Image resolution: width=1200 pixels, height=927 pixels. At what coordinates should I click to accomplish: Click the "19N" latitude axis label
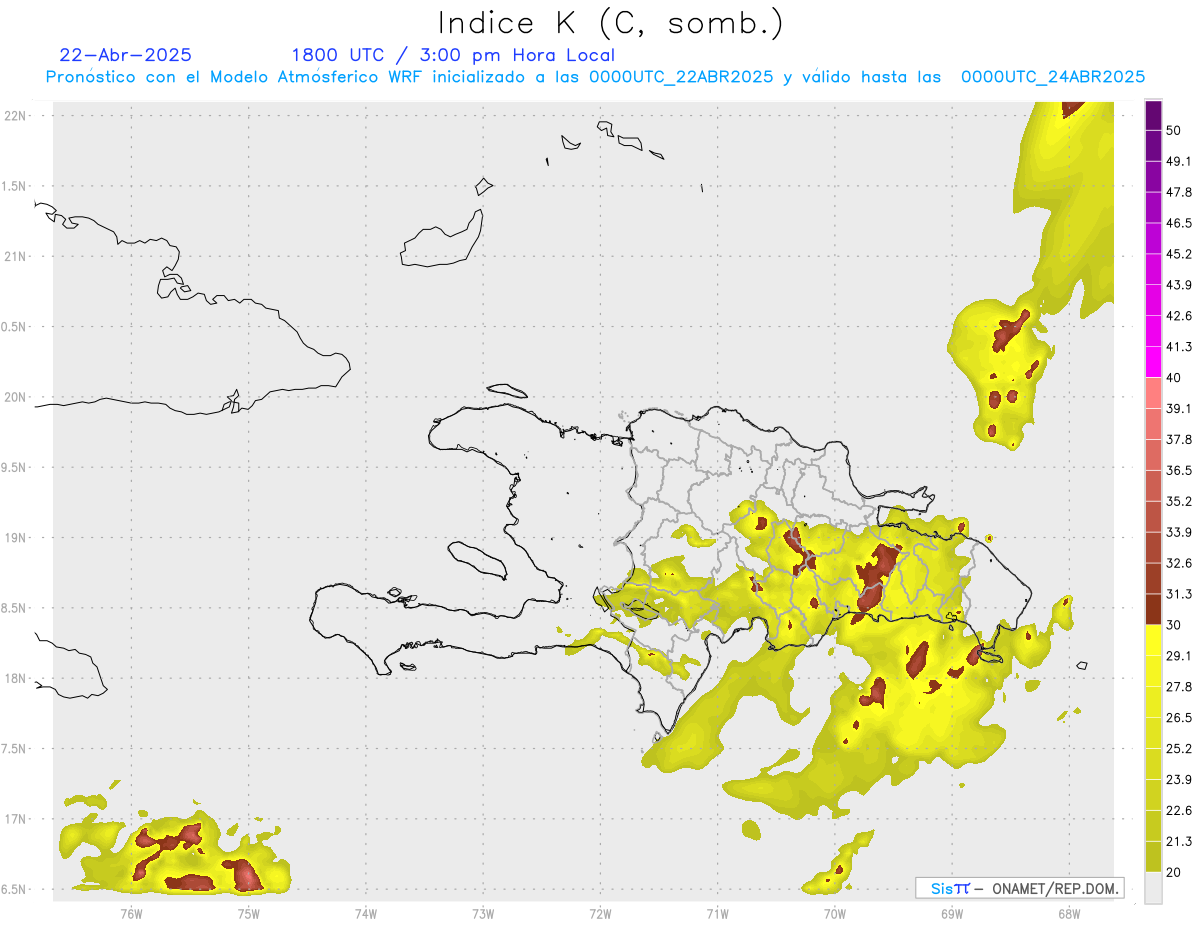[15, 538]
